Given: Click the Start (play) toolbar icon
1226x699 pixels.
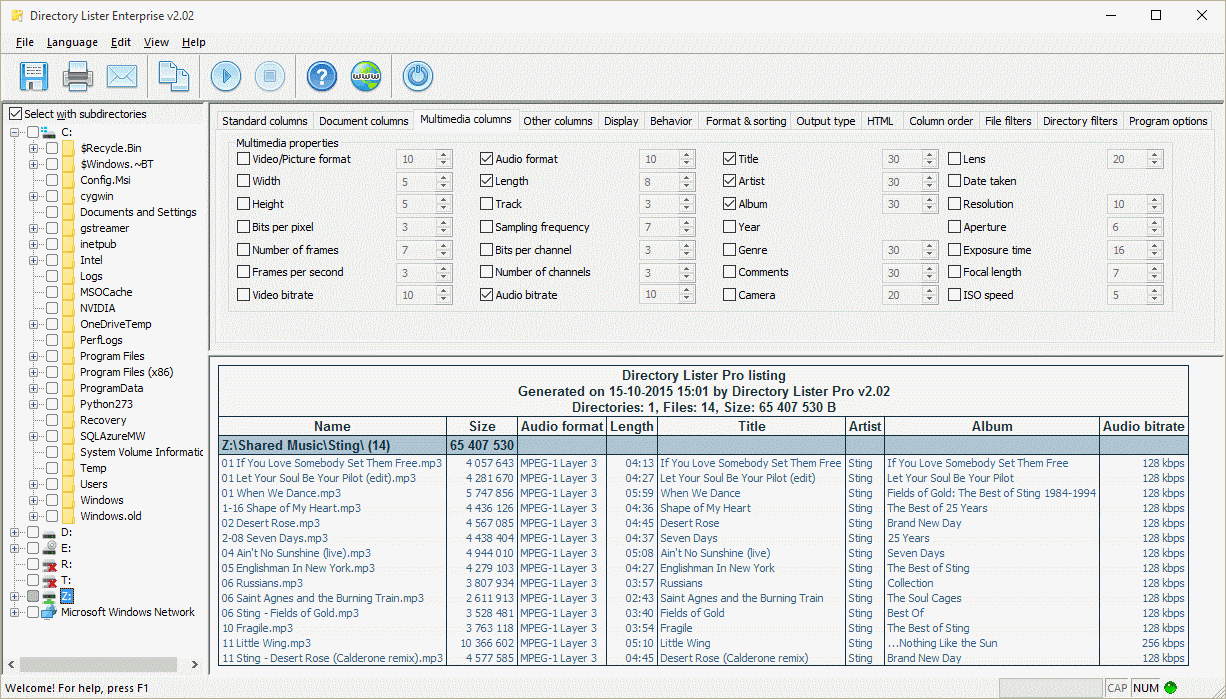Looking at the screenshot, I should point(226,76).
